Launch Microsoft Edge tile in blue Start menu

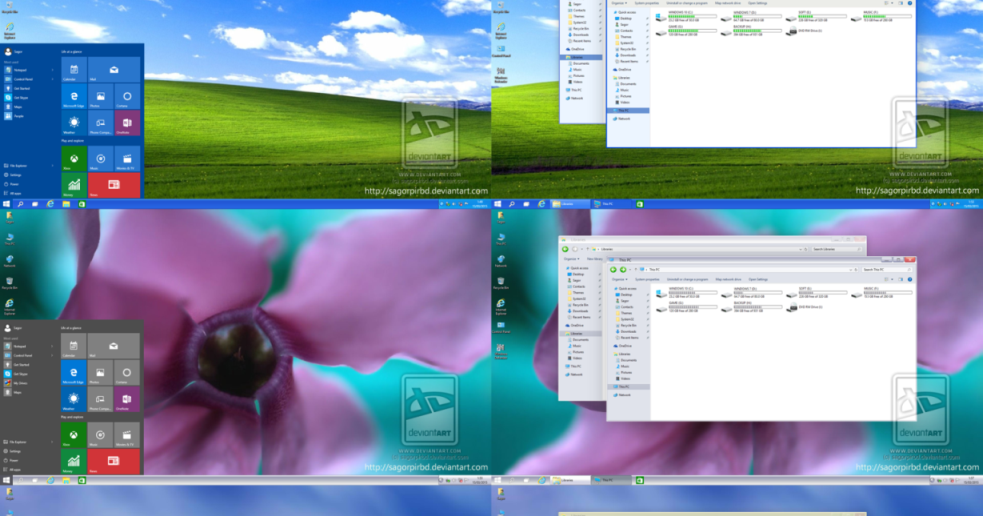point(73,97)
